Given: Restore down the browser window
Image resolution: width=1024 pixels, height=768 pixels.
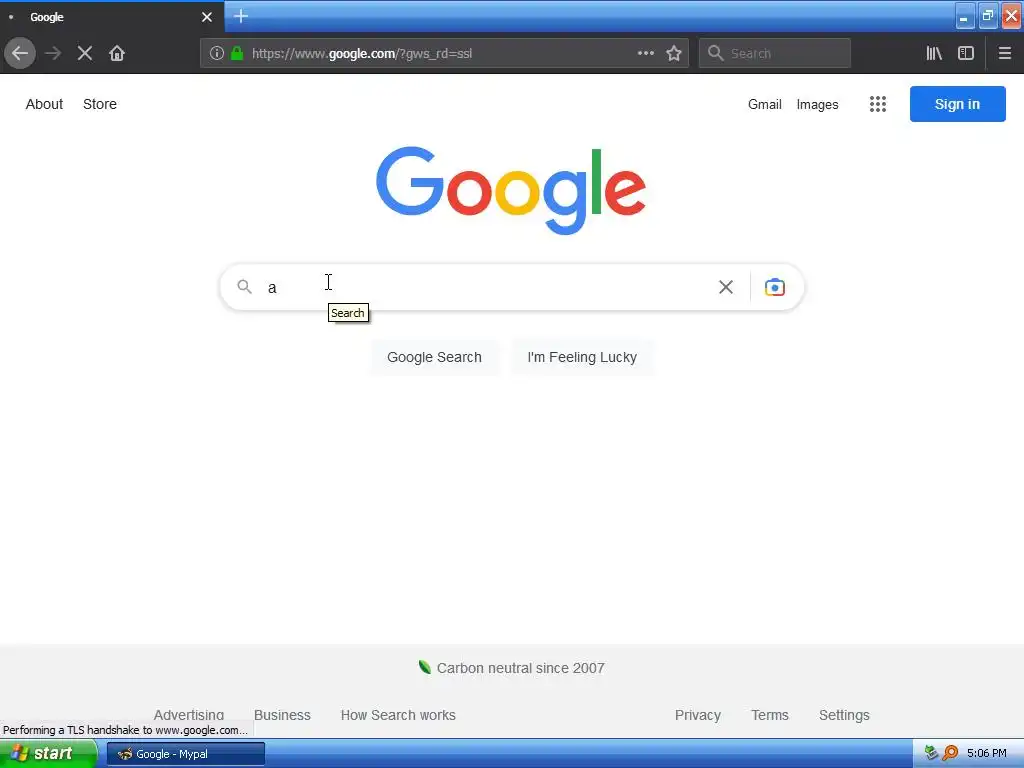Looking at the screenshot, I should point(988,16).
